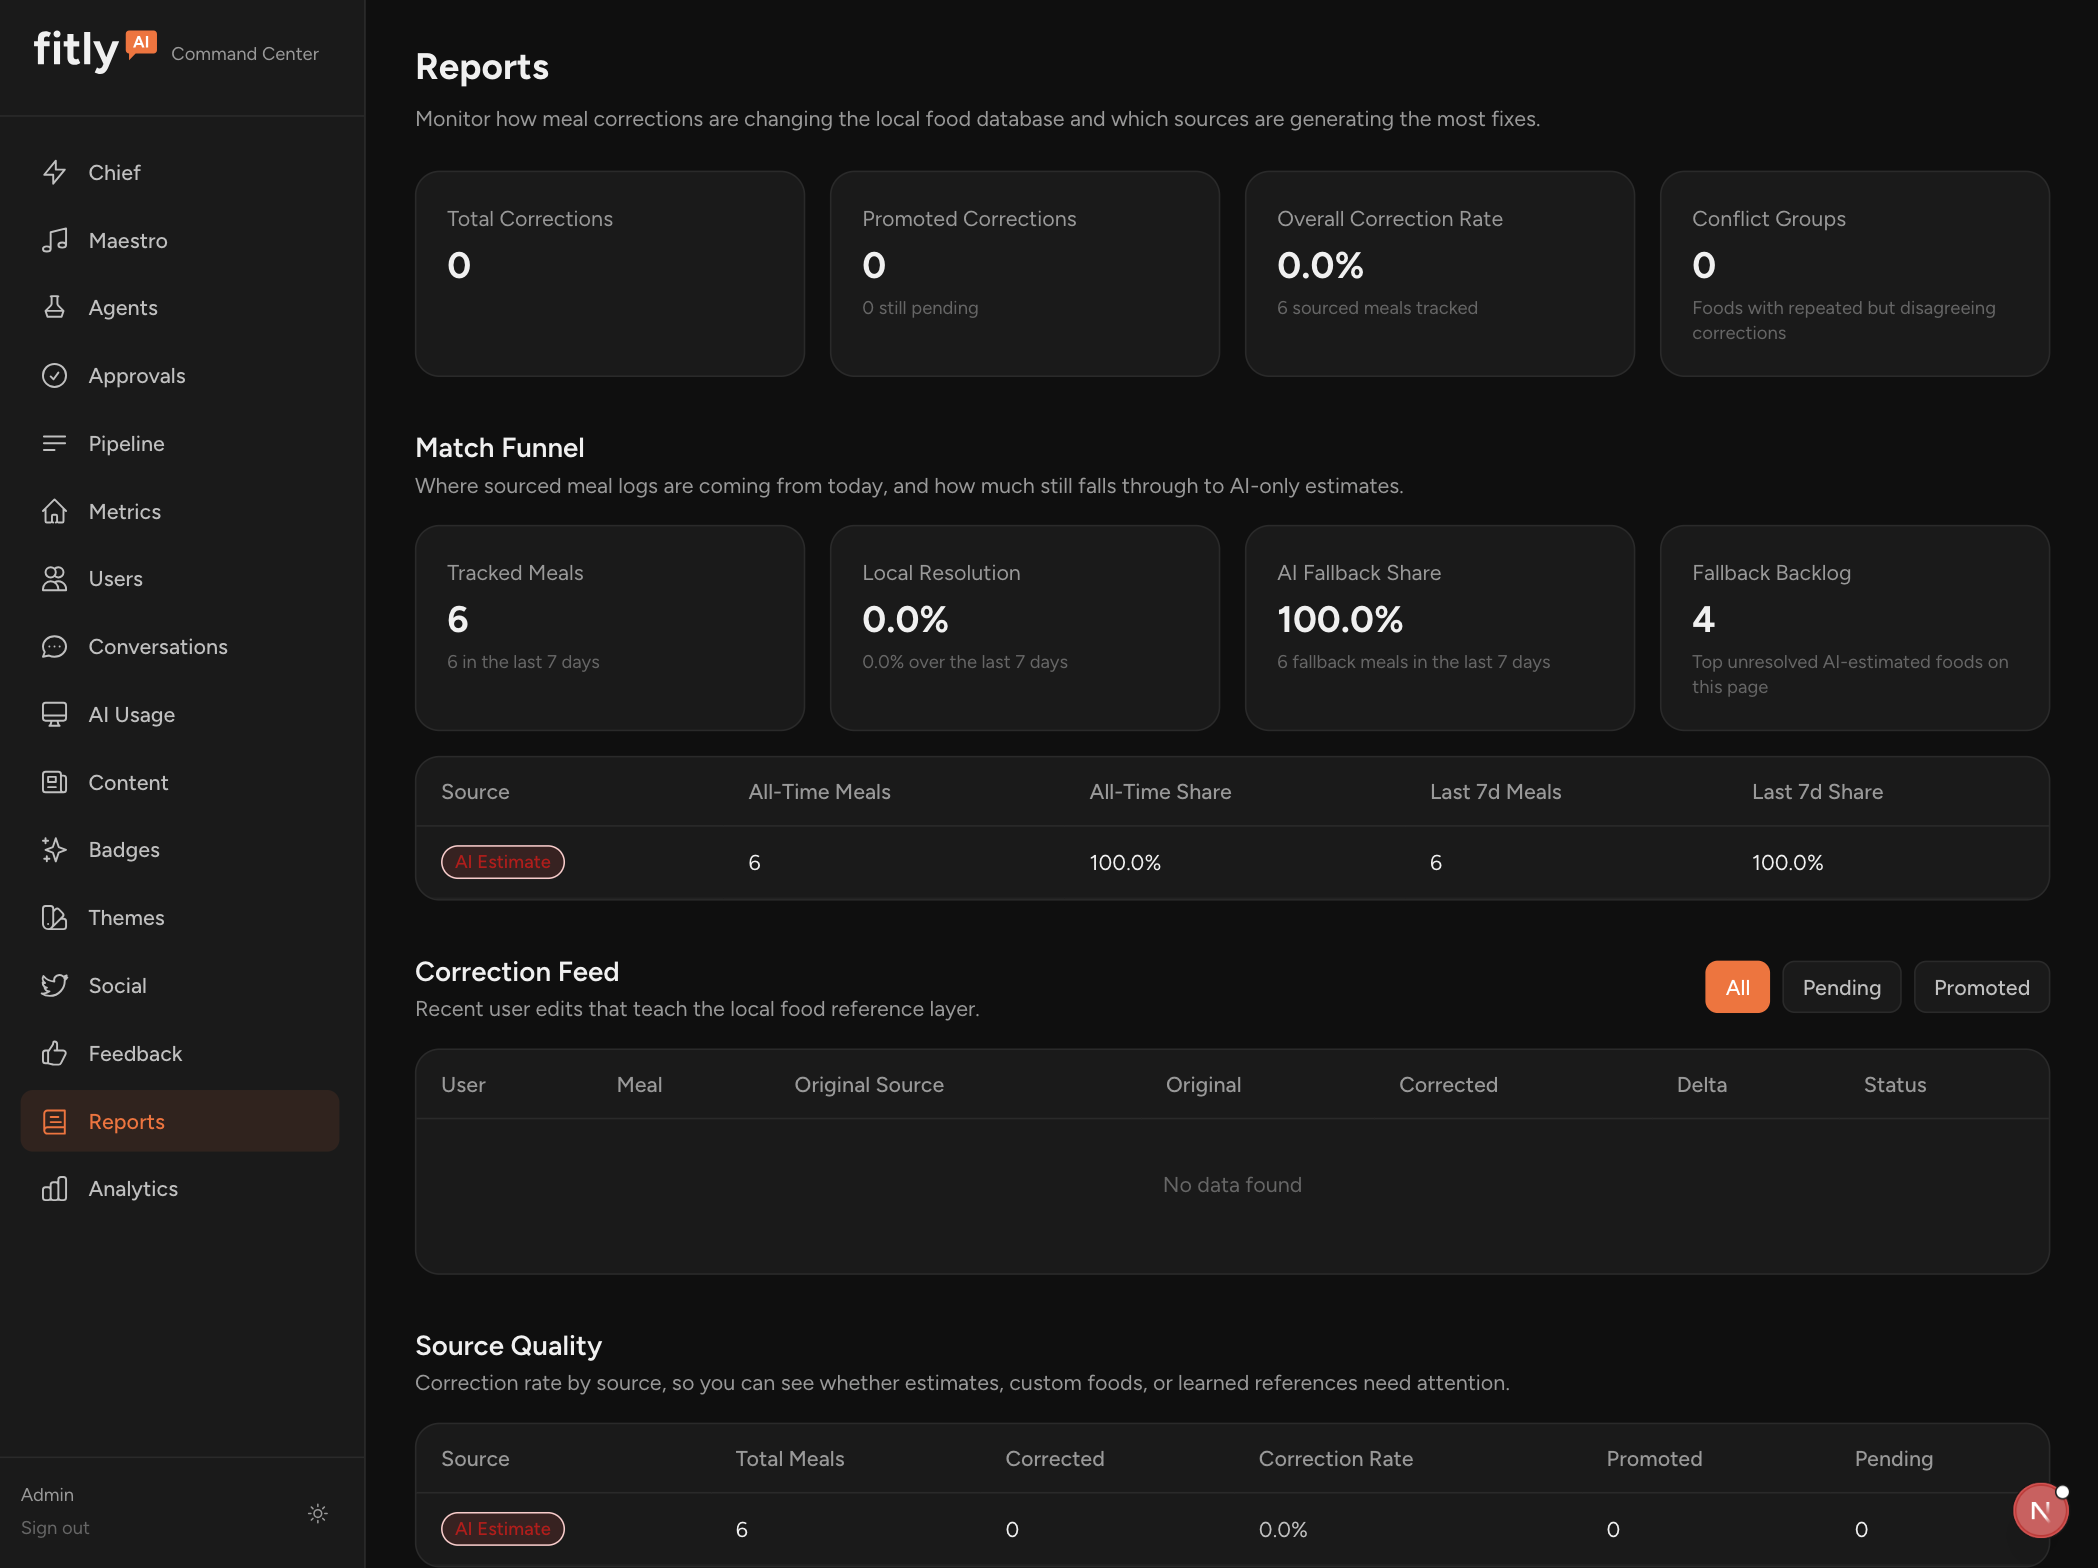Open the Badges sparkle icon
This screenshot has width=2098, height=1568.
pos(56,849)
